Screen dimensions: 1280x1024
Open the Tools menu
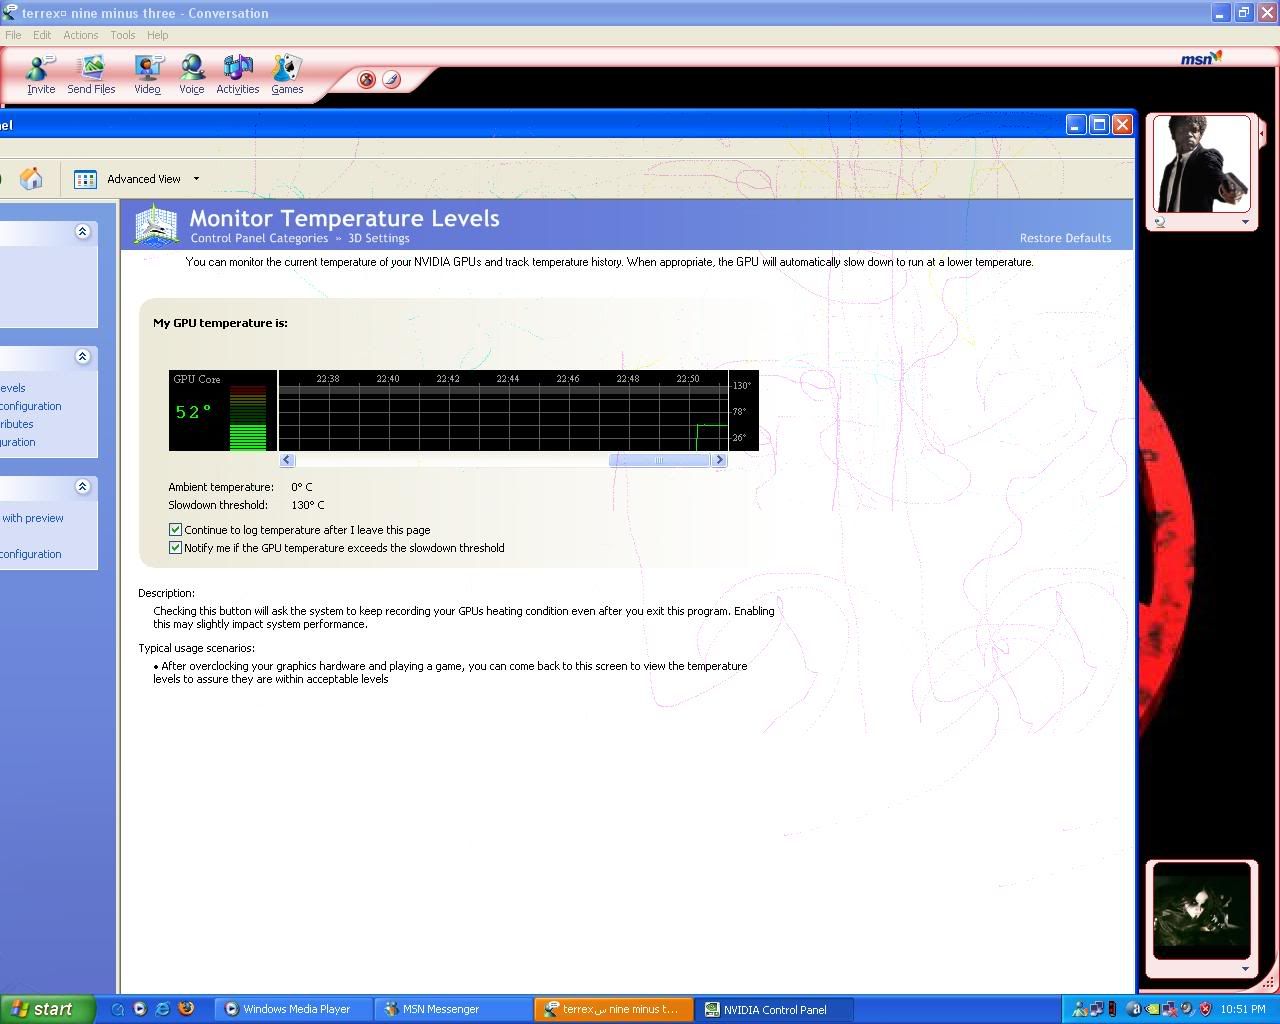coord(122,35)
